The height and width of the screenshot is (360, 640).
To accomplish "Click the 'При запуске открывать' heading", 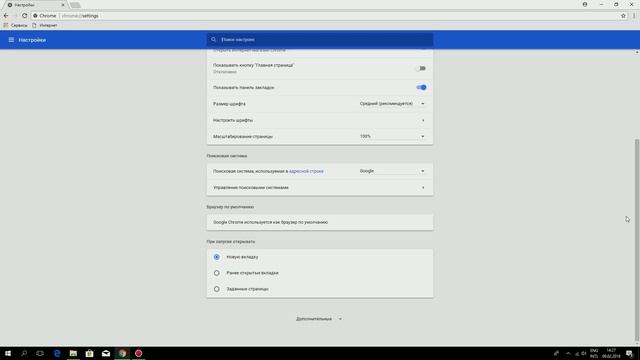I will click(231, 242).
